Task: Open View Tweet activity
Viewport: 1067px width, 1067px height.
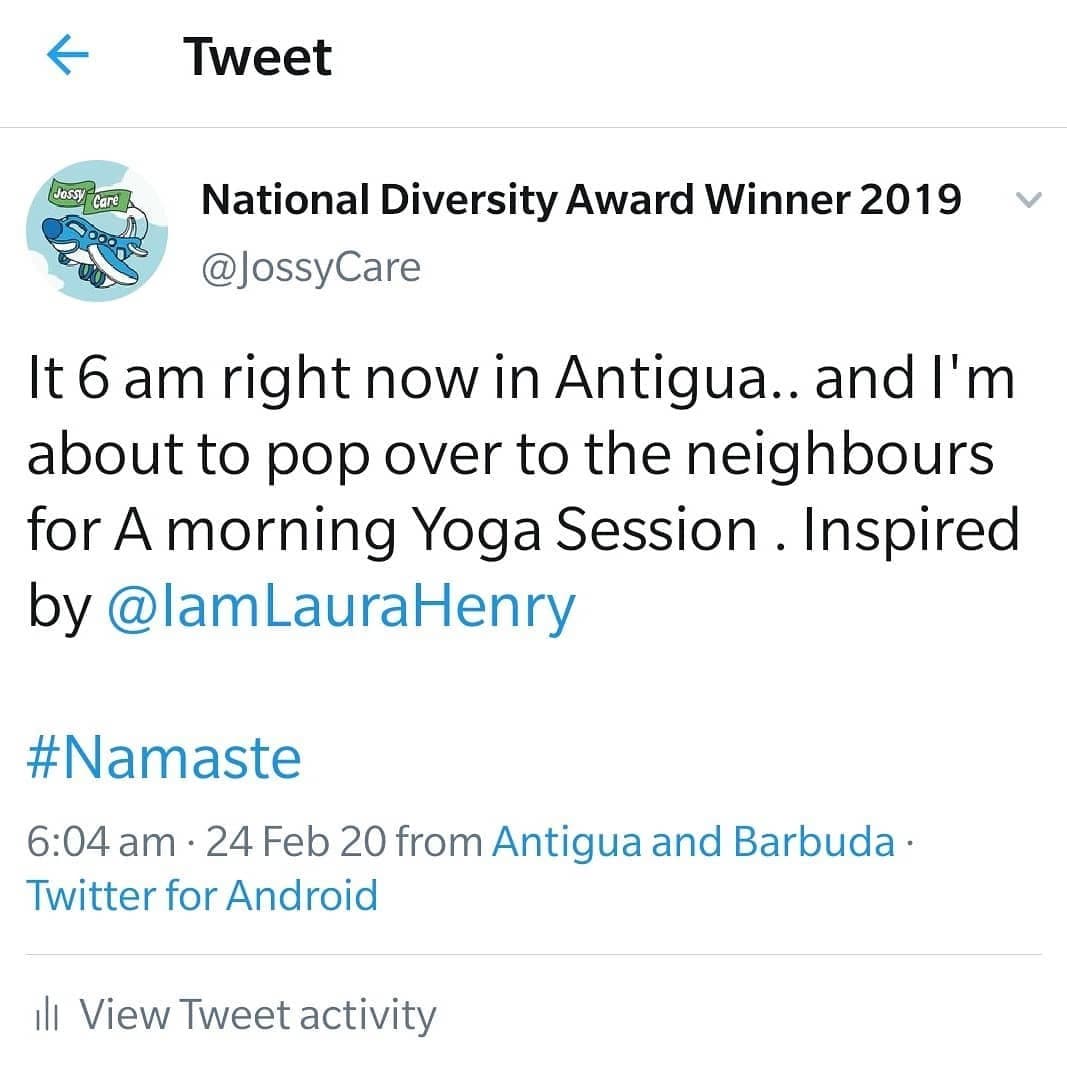Action: [x=235, y=1015]
